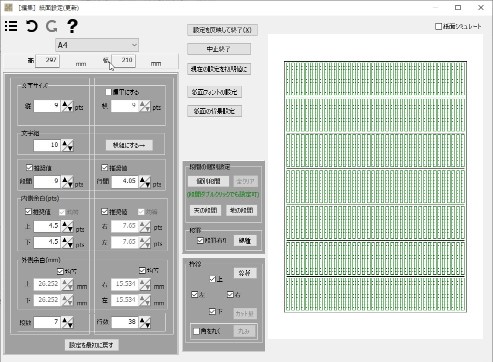Toggle 内側余白 推奨値 checkbox above 上 field

click(29, 211)
